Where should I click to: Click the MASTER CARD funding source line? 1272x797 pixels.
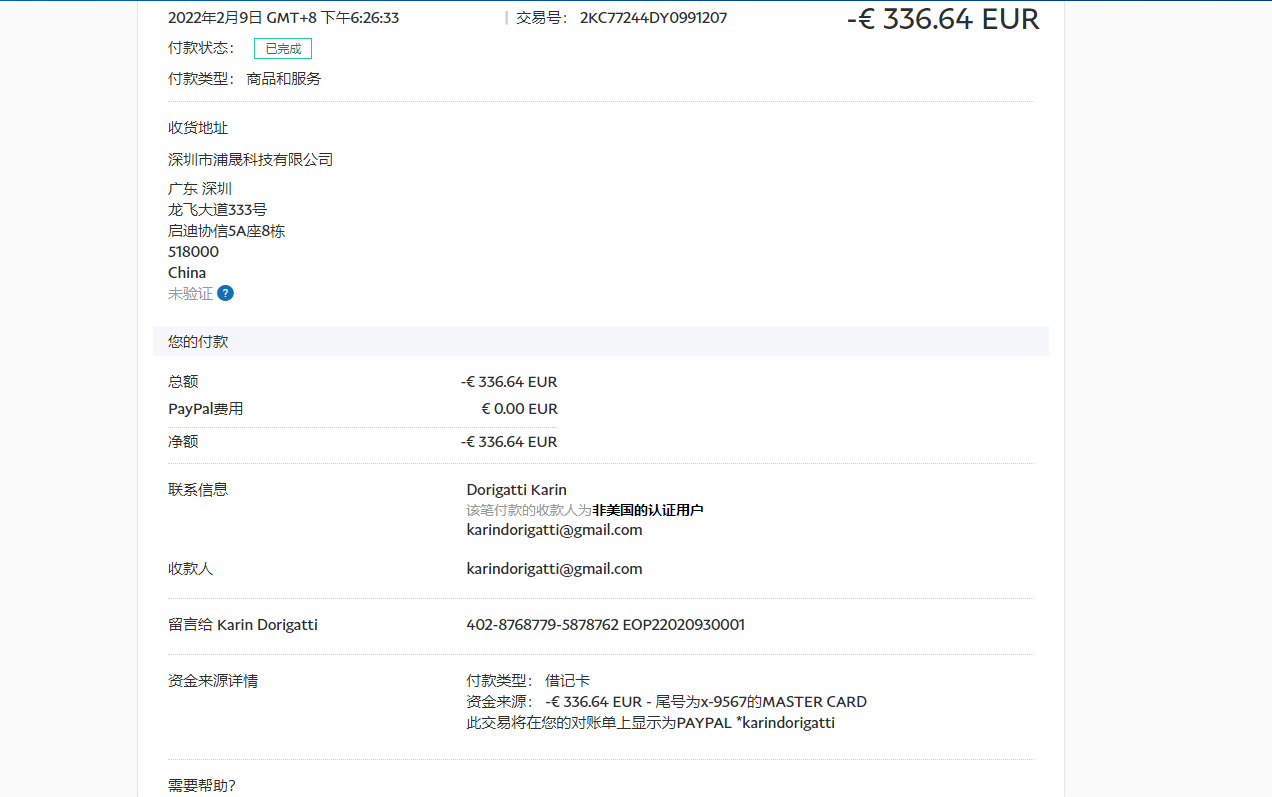(x=666, y=702)
